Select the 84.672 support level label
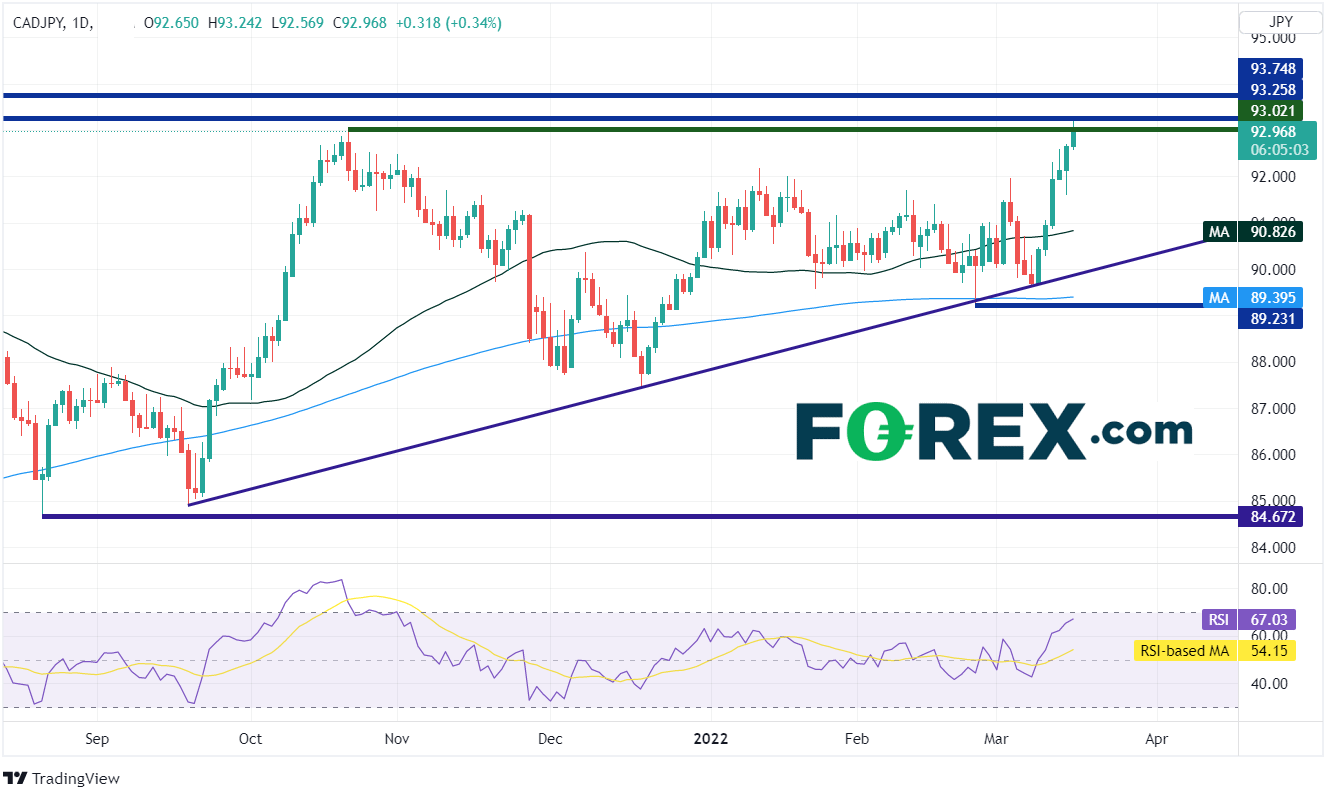 pyautogui.click(x=1277, y=517)
